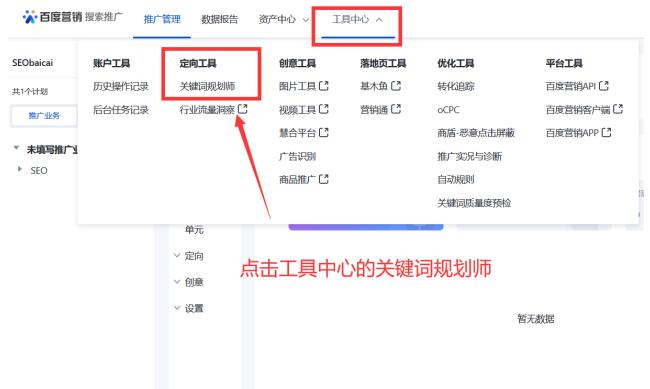650x389 pixels.
Task: Click the 账户工具 column heading
Action: (x=111, y=63)
